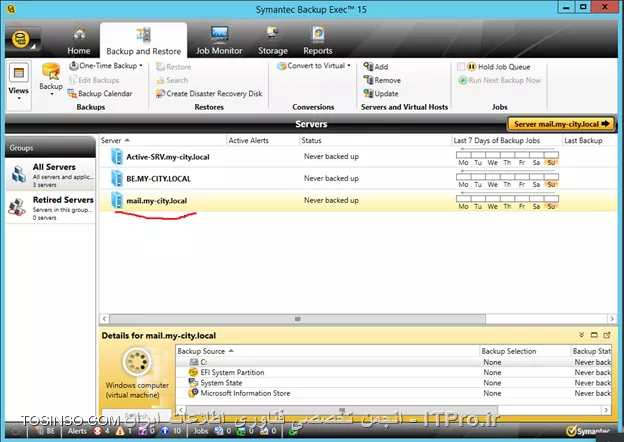Click the mail.my-city.local server icon
Viewport: 624px width, 442px height.
coord(117,200)
